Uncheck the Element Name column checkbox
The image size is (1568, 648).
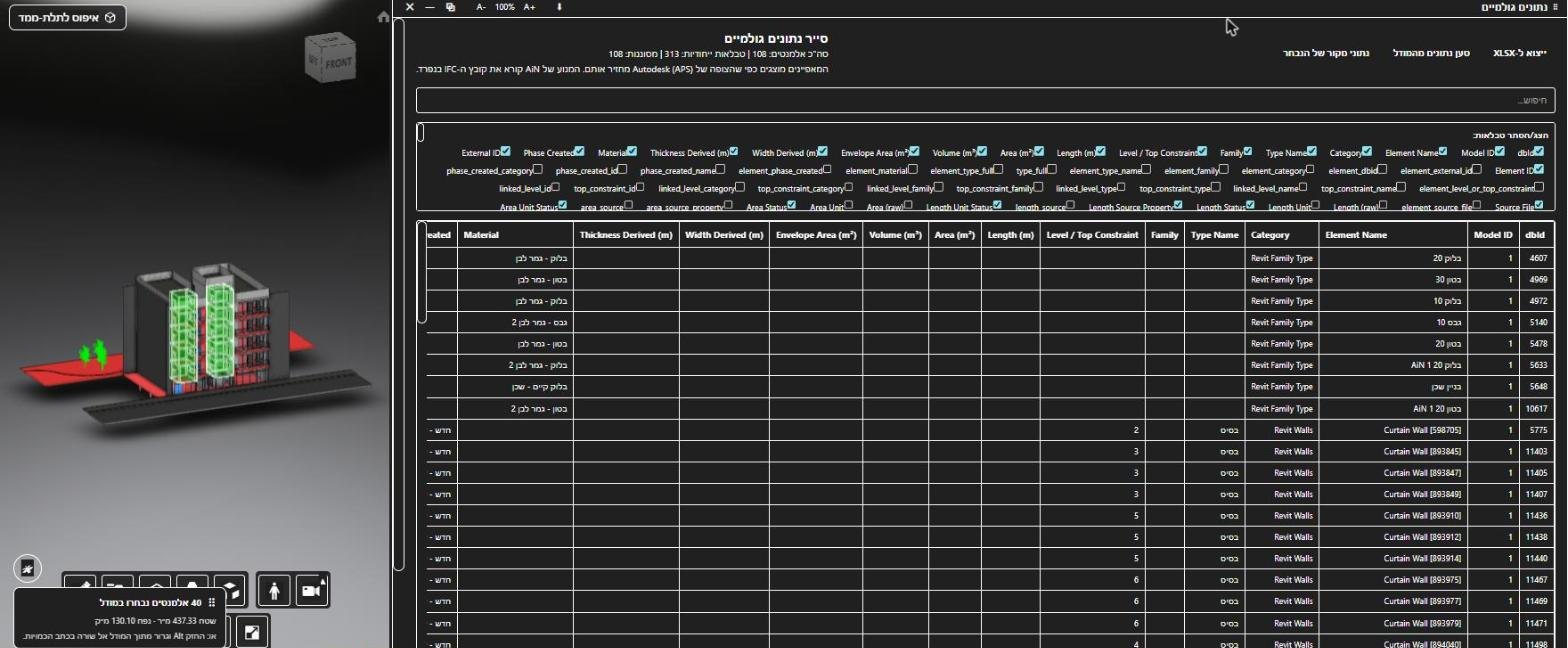pos(1443,151)
